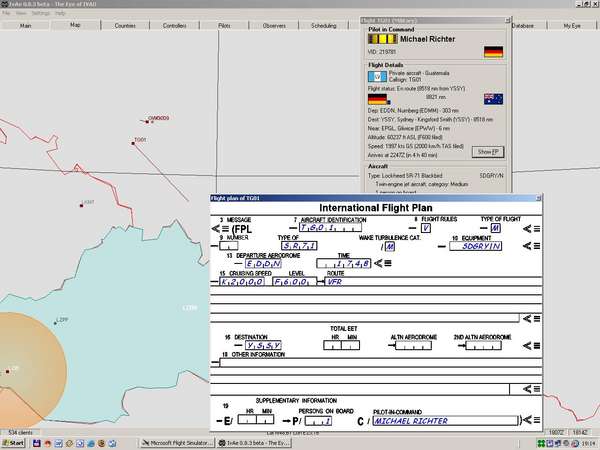Open the Help menu
This screenshot has height=450, width=600.
tap(61, 13)
